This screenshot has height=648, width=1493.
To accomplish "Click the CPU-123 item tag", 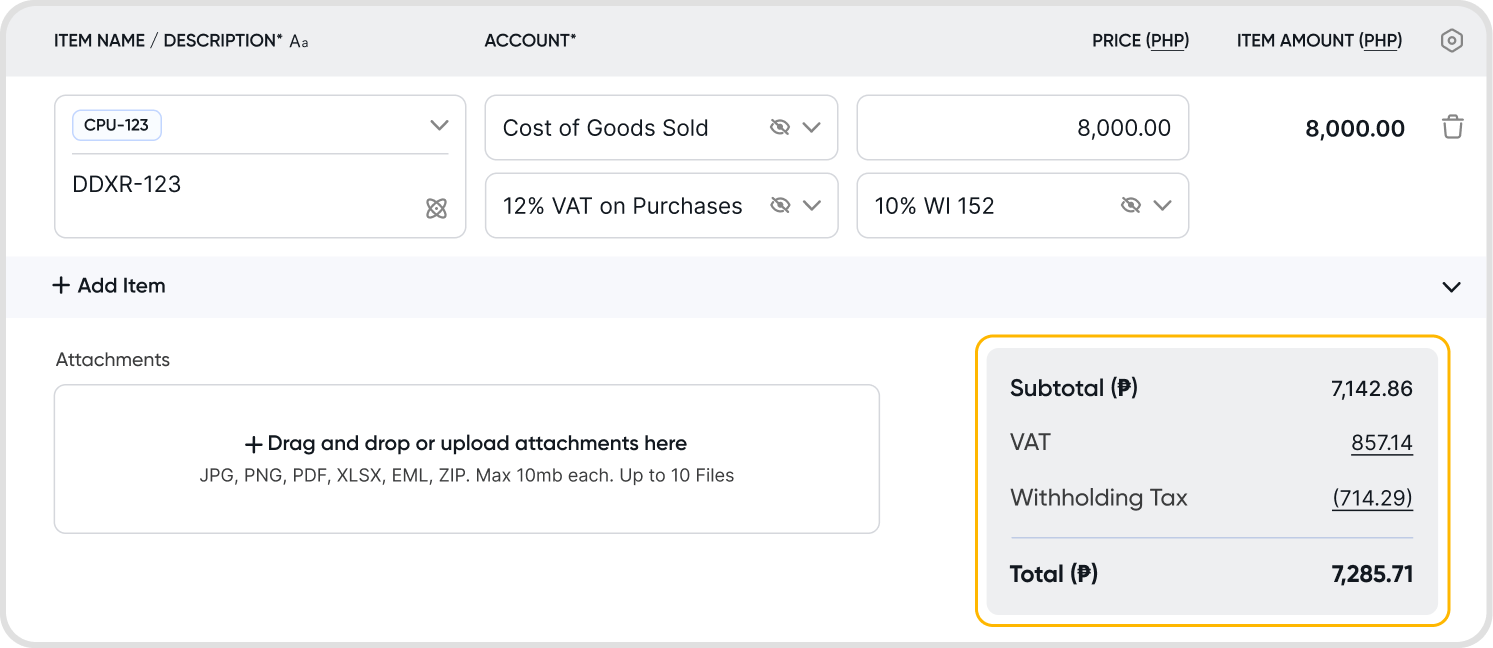I will 117,125.
